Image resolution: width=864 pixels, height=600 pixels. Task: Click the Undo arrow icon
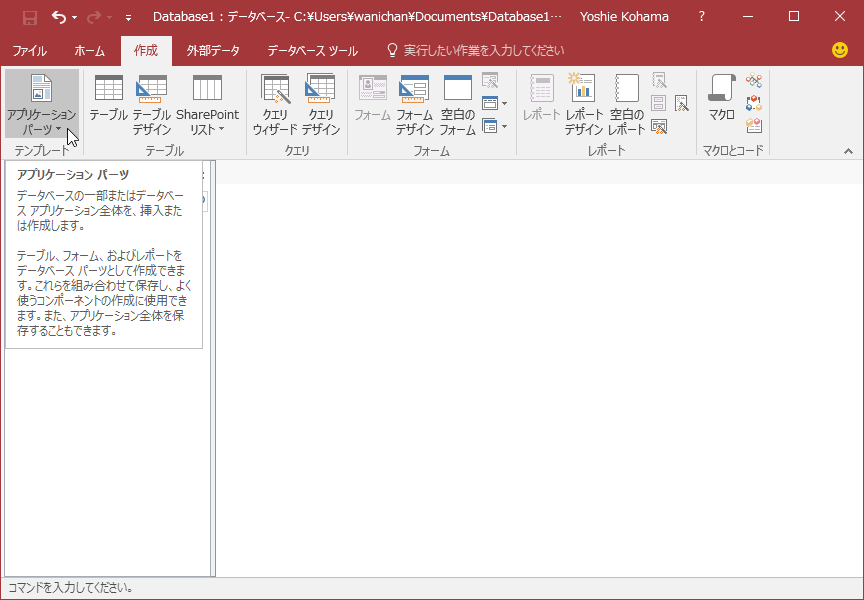[x=59, y=17]
